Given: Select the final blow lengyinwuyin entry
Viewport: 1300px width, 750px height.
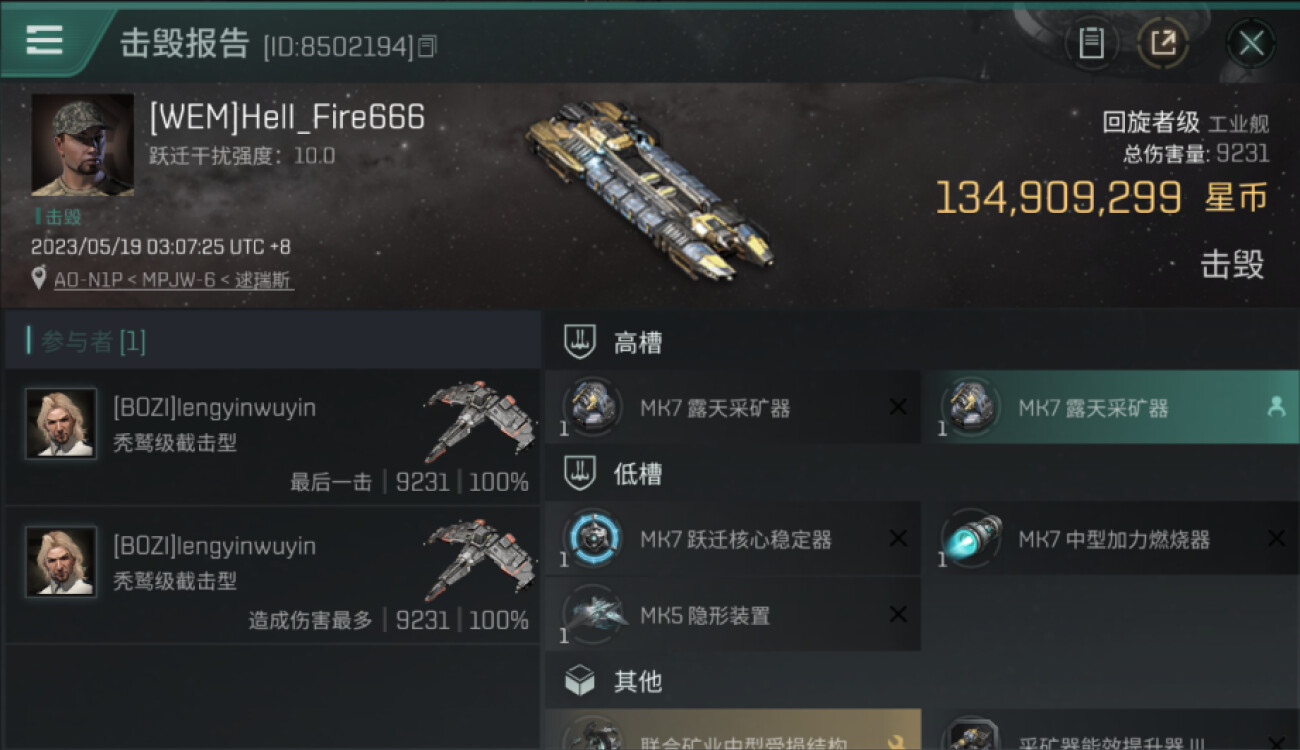Looking at the screenshot, I should [x=273, y=438].
